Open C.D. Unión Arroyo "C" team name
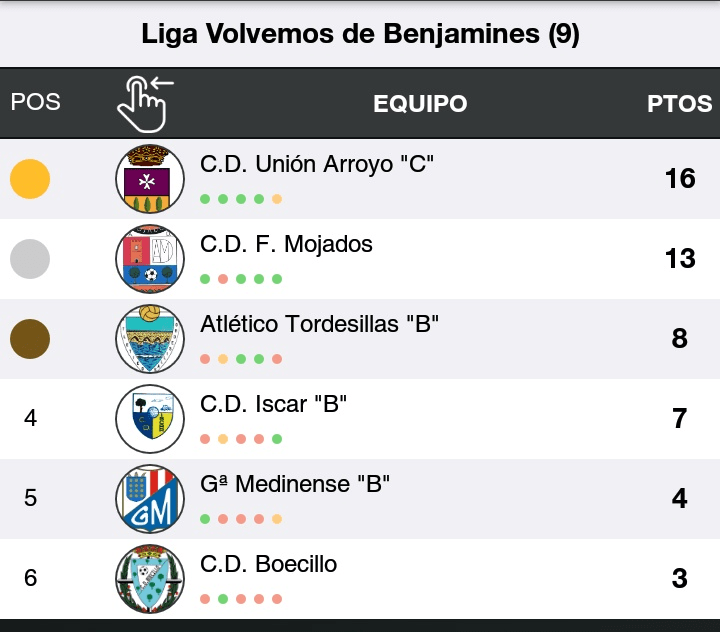Viewport: 720px width, 632px height. (x=316, y=164)
